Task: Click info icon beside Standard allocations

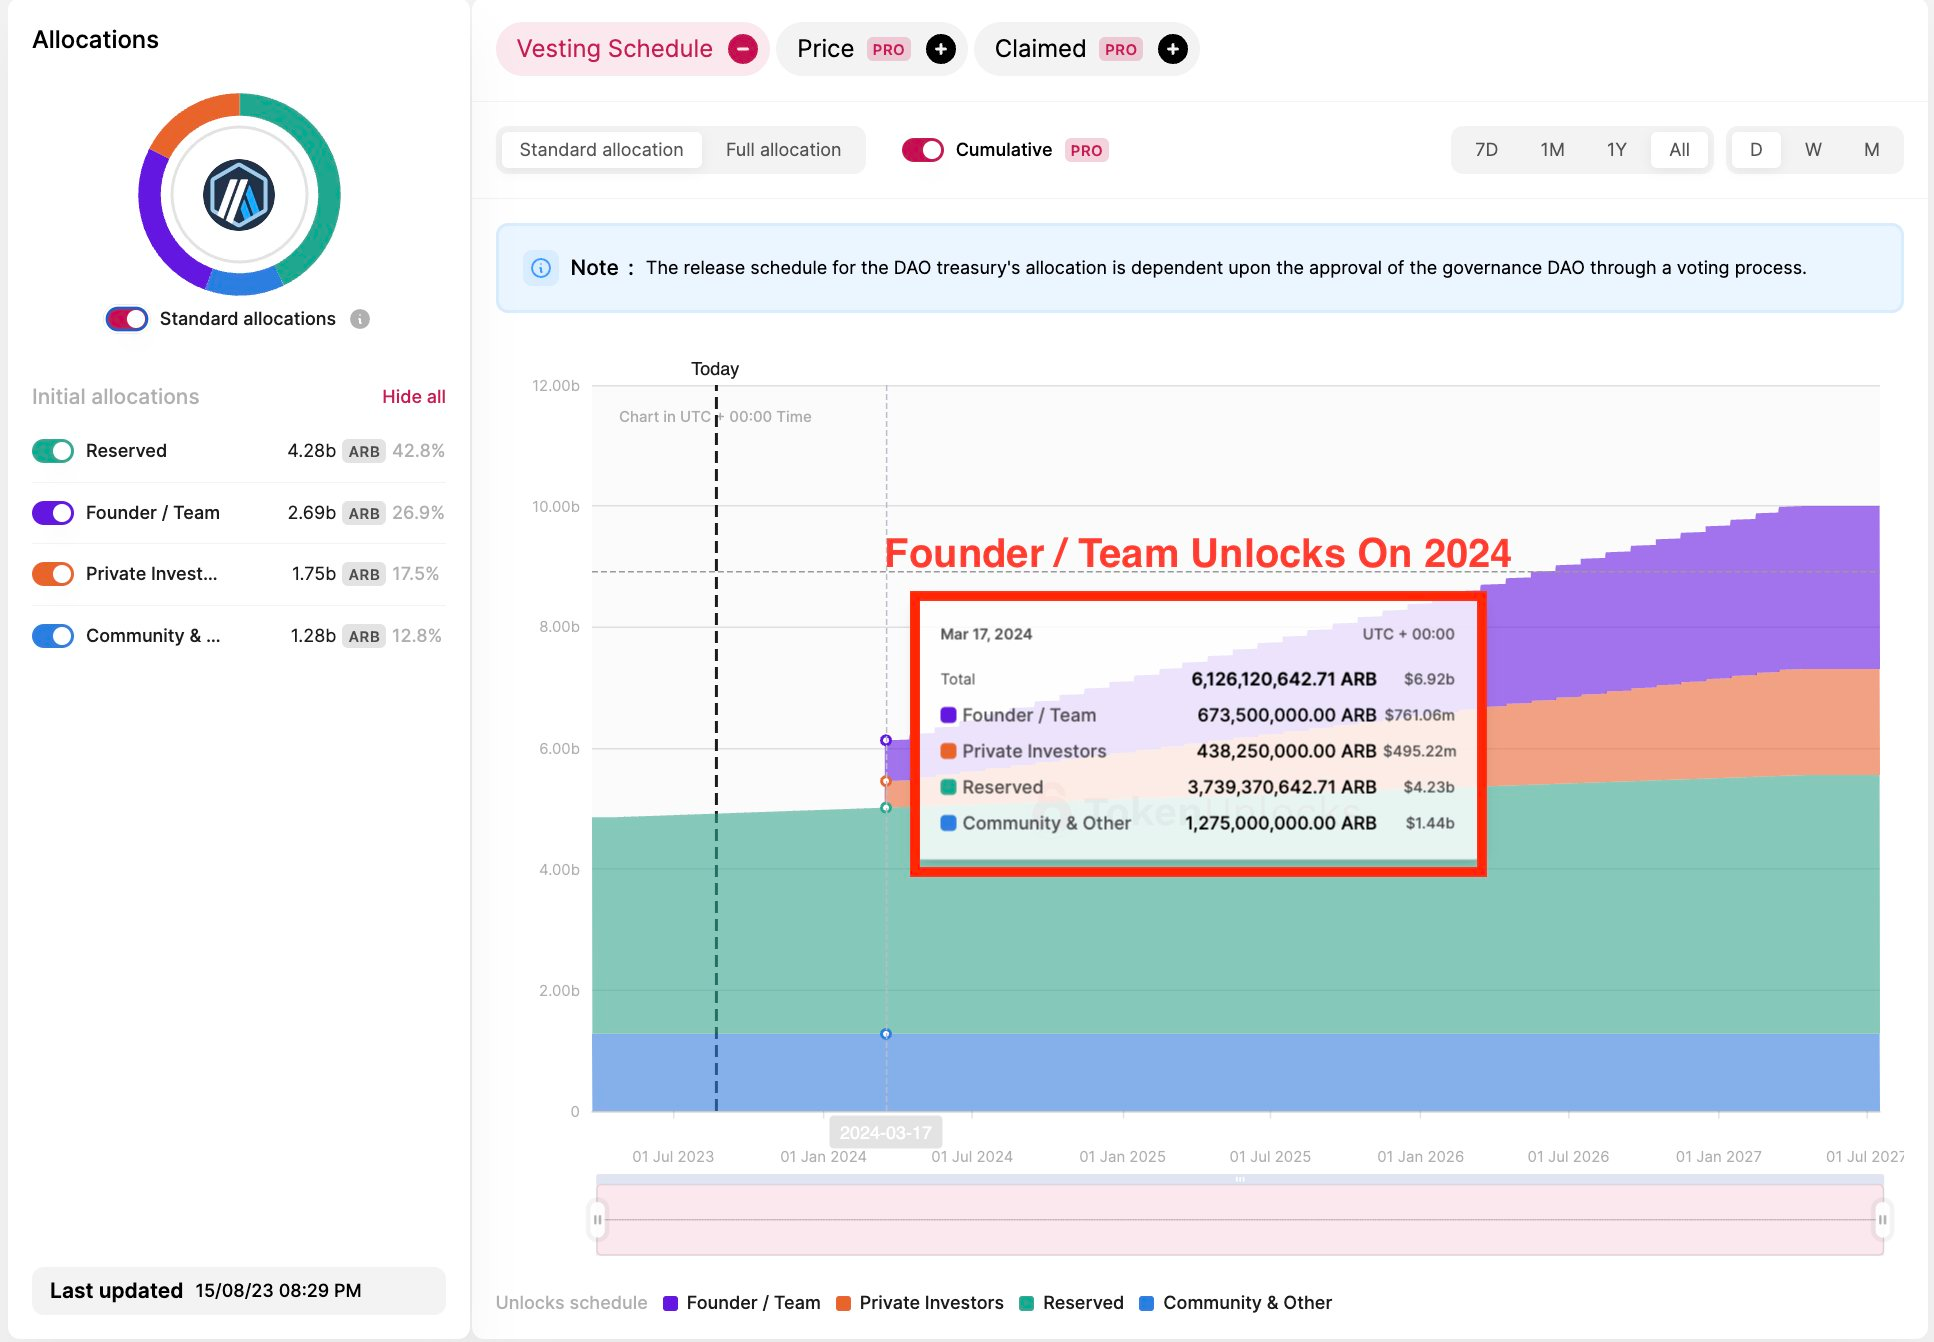Action: click(x=360, y=319)
